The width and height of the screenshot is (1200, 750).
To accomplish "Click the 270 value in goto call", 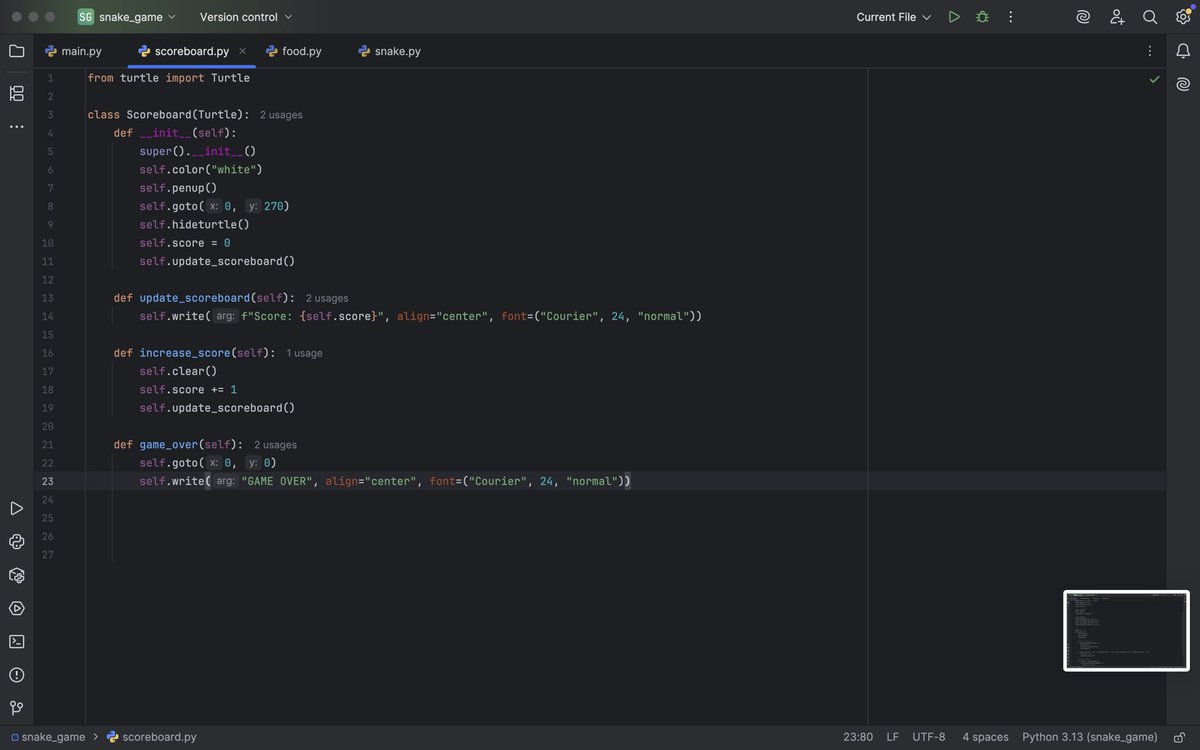I will point(273,206).
